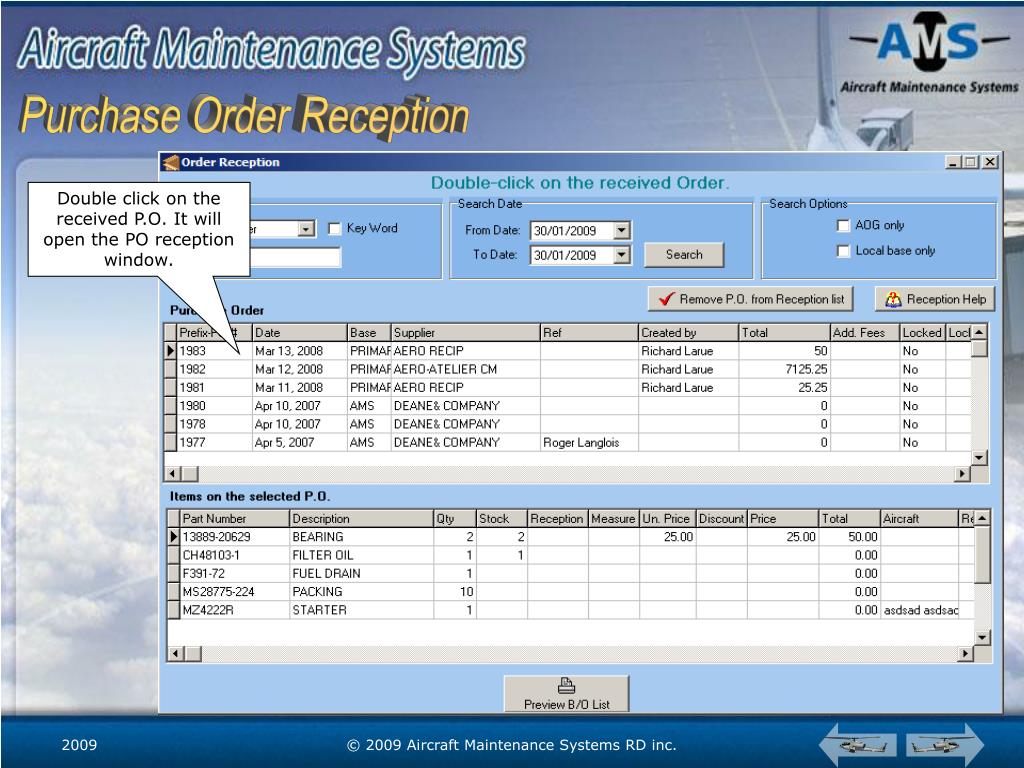Minimize the Order Reception window
The image size is (1024, 768).
[954, 162]
